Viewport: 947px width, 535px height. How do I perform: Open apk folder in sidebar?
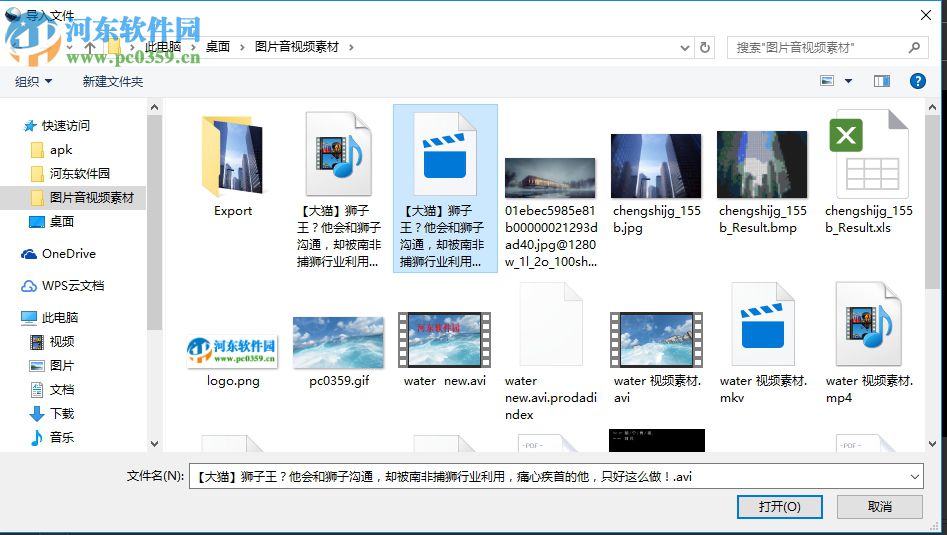click(60, 150)
